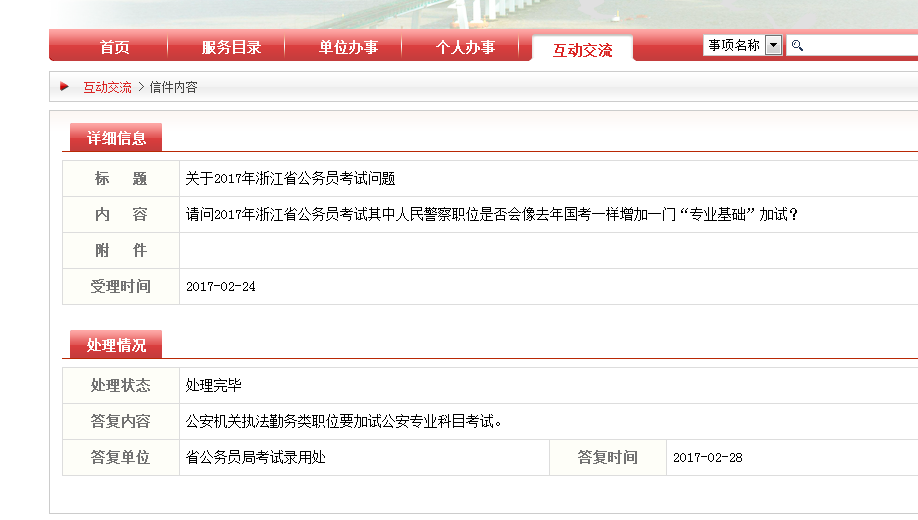Click the magnifier icon in search box
The width and height of the screenshot is (918, 520).
tap(797, 46)
